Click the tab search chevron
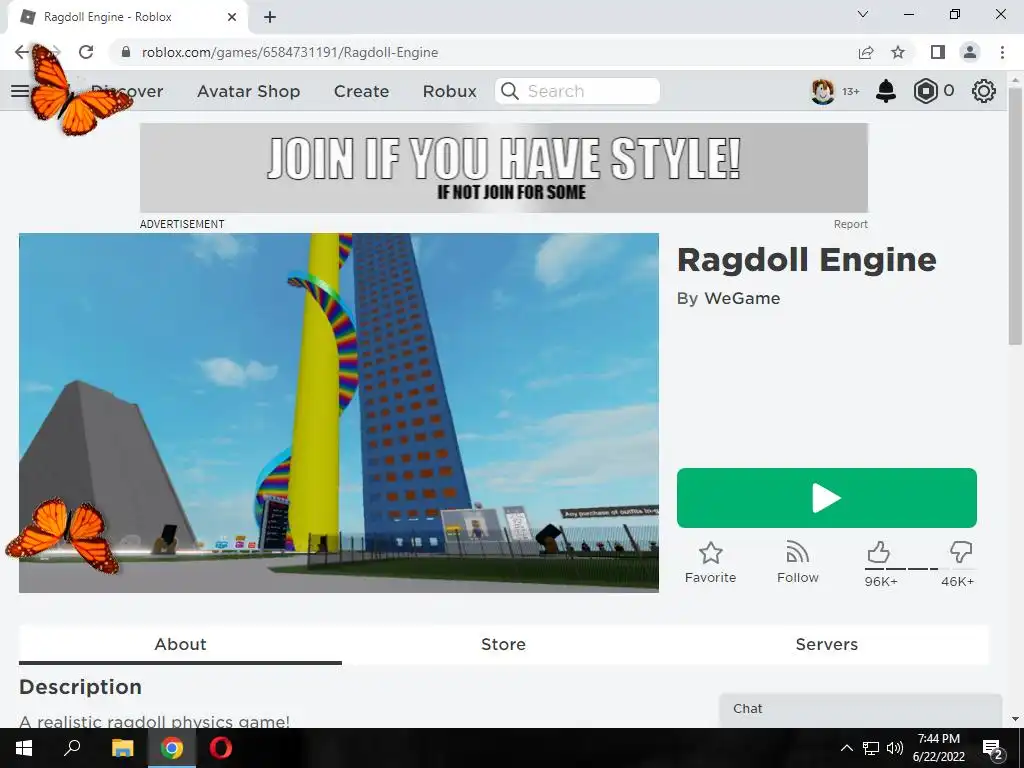 point(863,14)
